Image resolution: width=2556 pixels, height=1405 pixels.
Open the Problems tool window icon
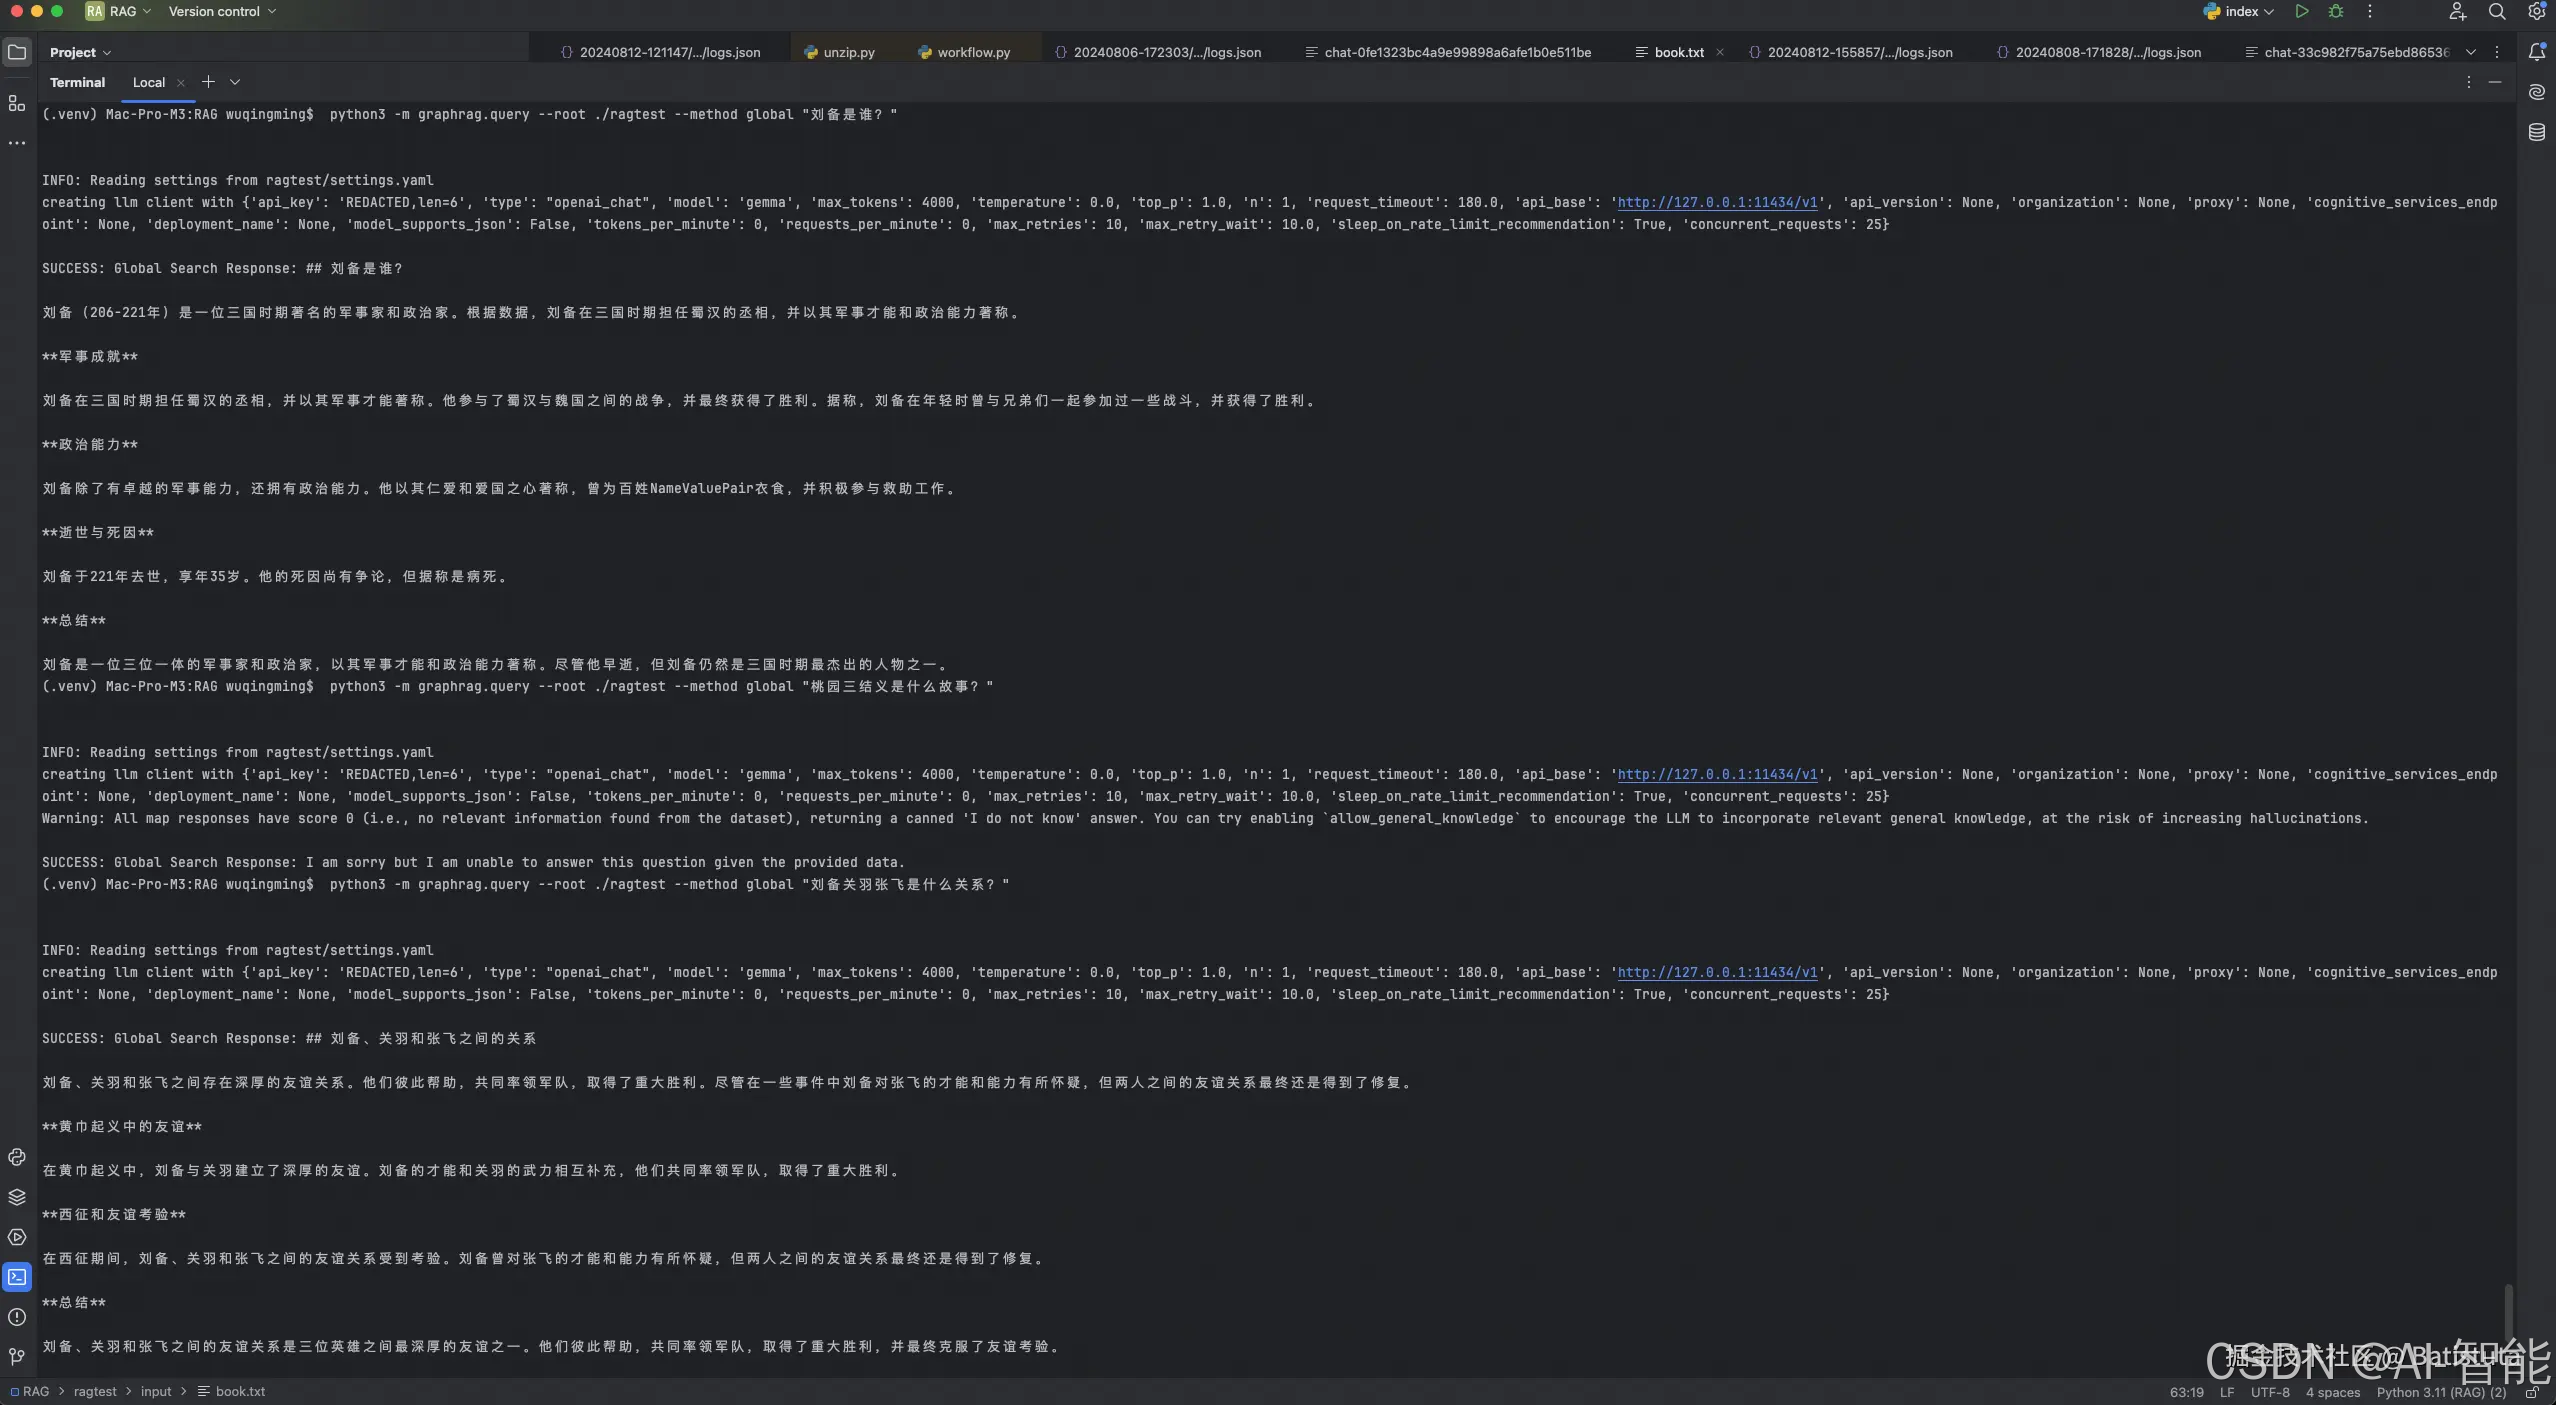click(17, 1317)
